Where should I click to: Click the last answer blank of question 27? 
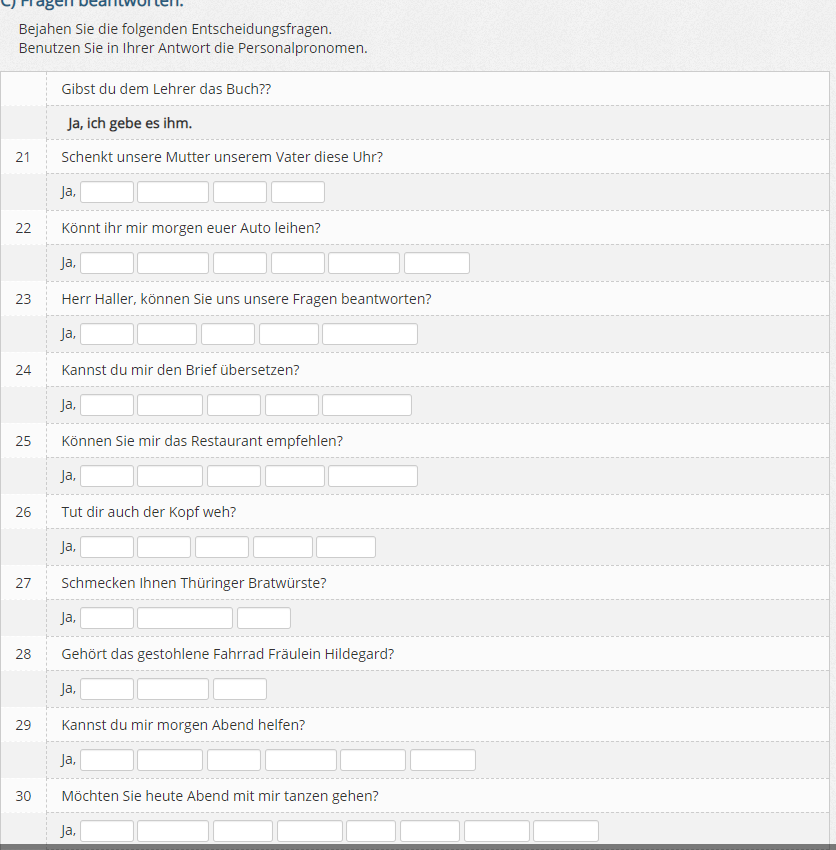point(264,618)
